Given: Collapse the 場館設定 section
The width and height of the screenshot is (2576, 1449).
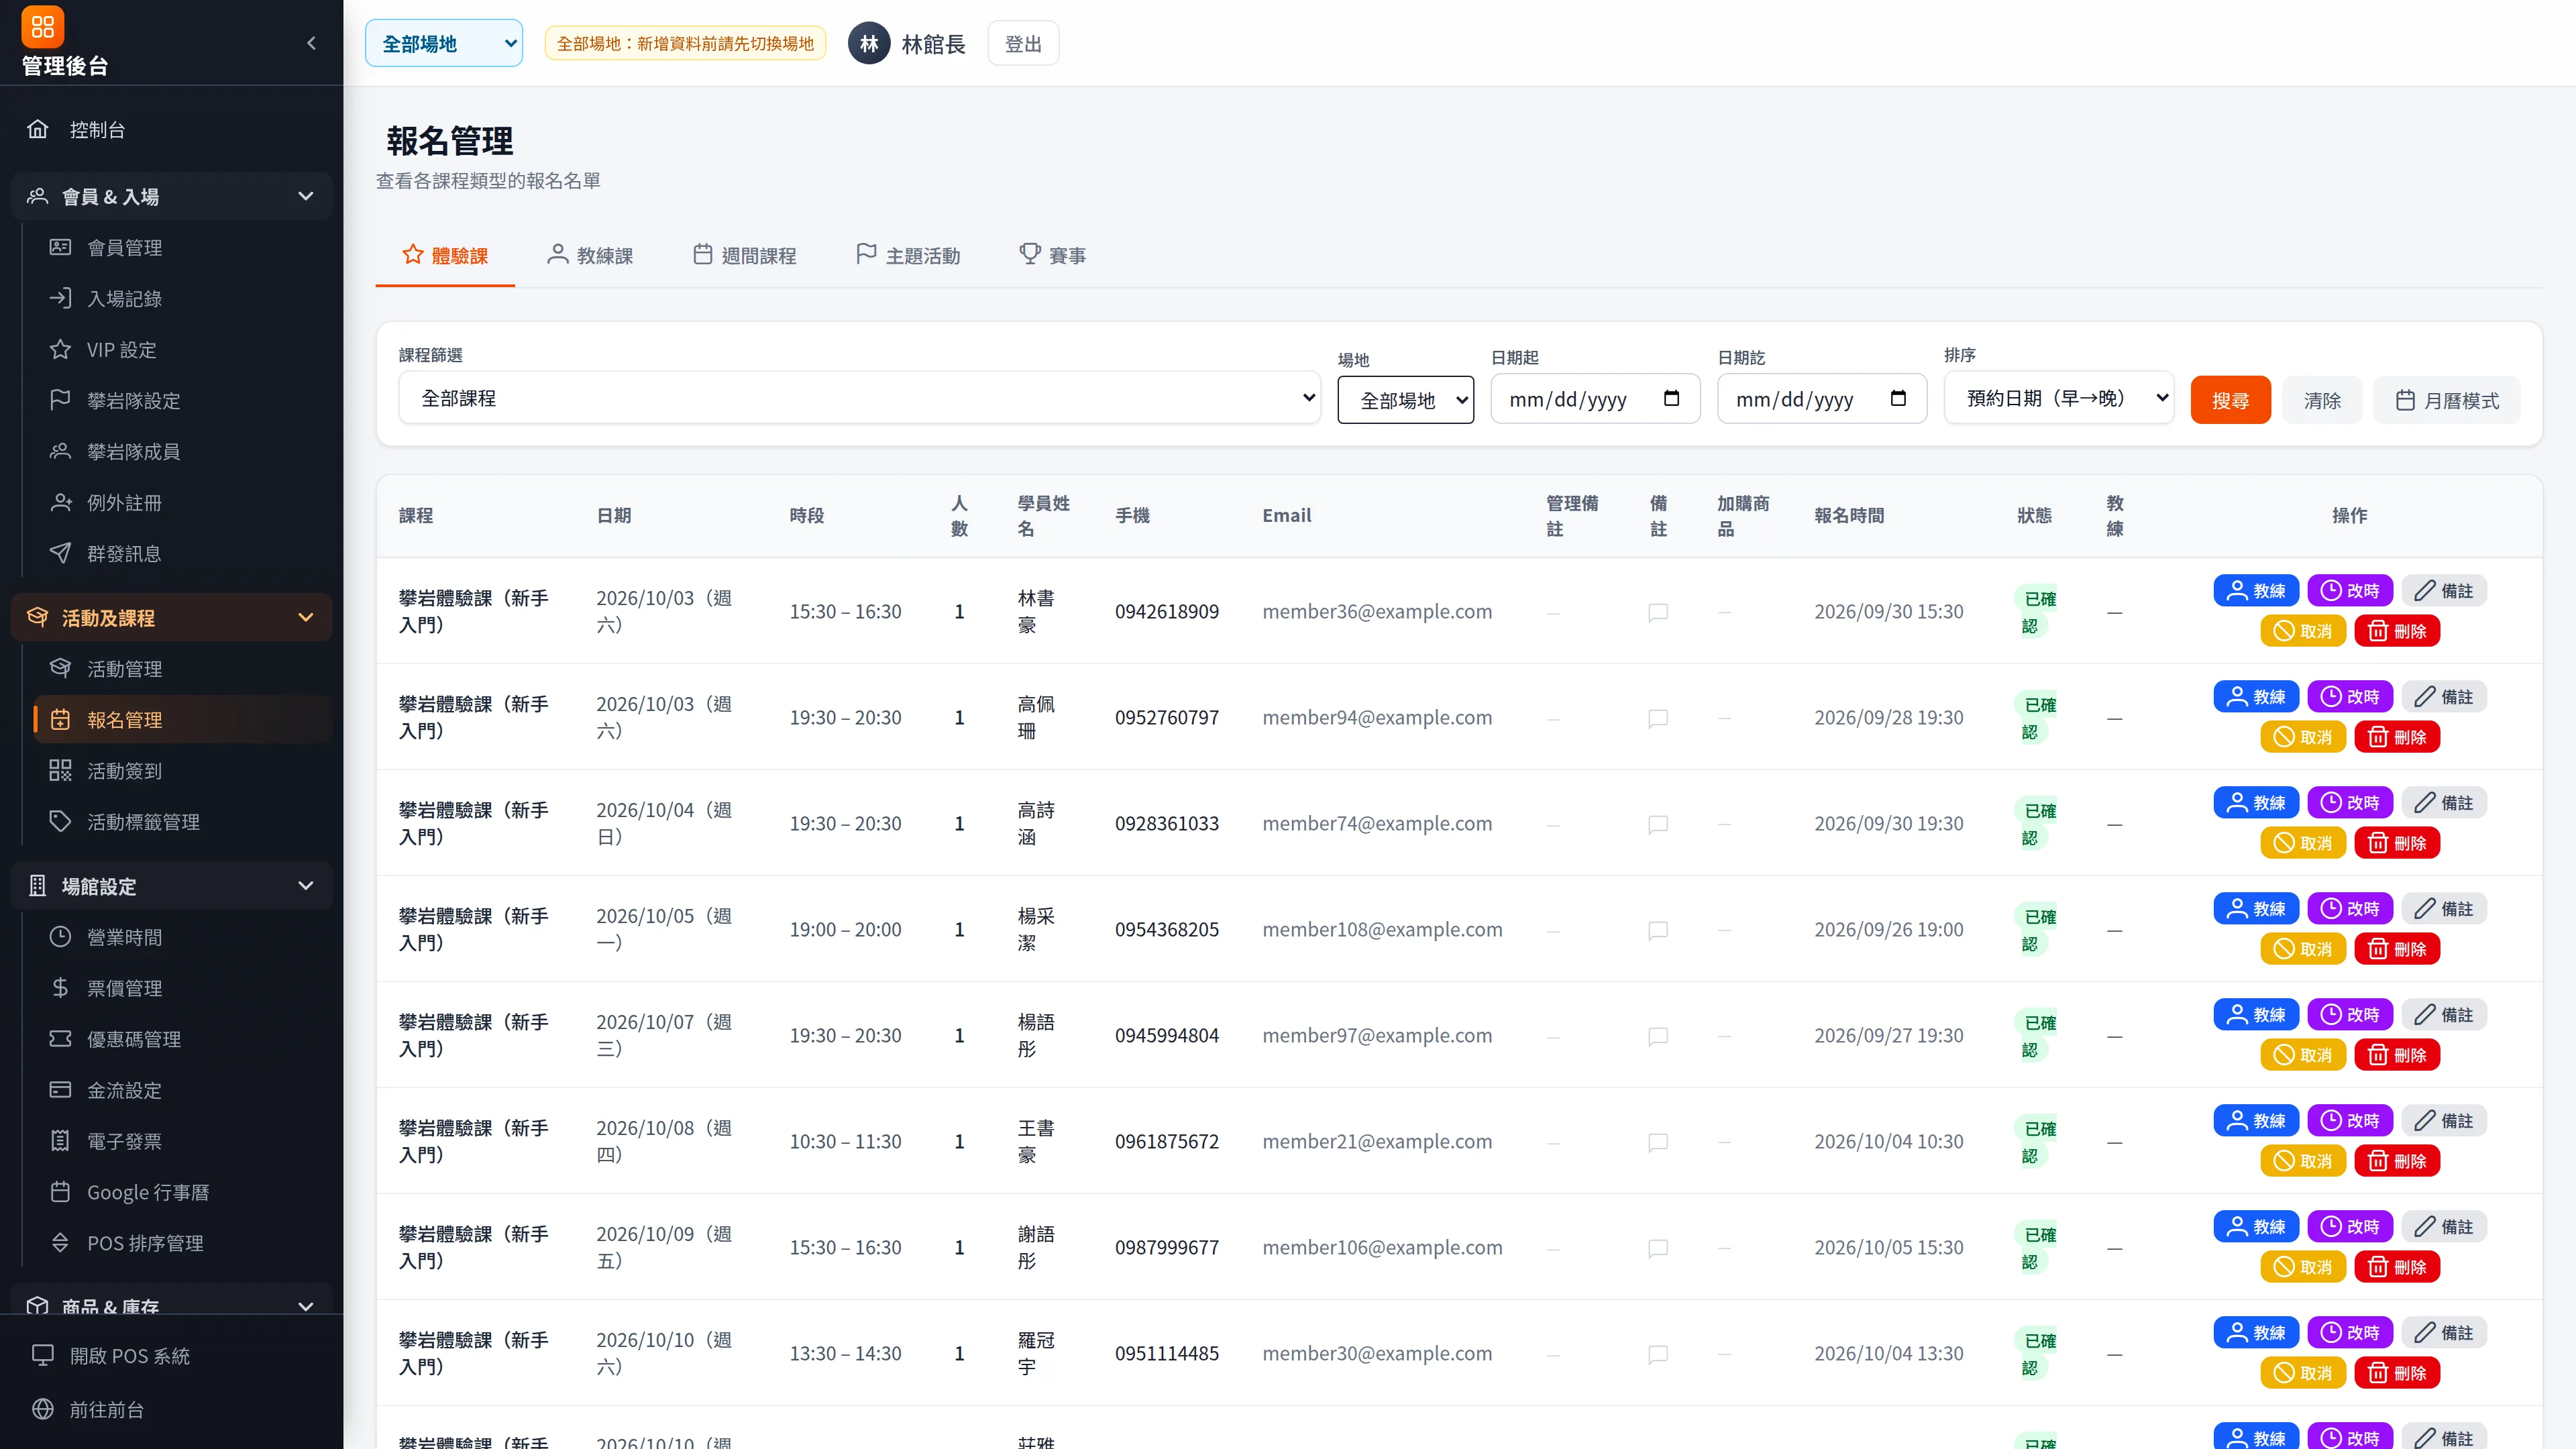Looking at the screenshot, I should 172,886.
